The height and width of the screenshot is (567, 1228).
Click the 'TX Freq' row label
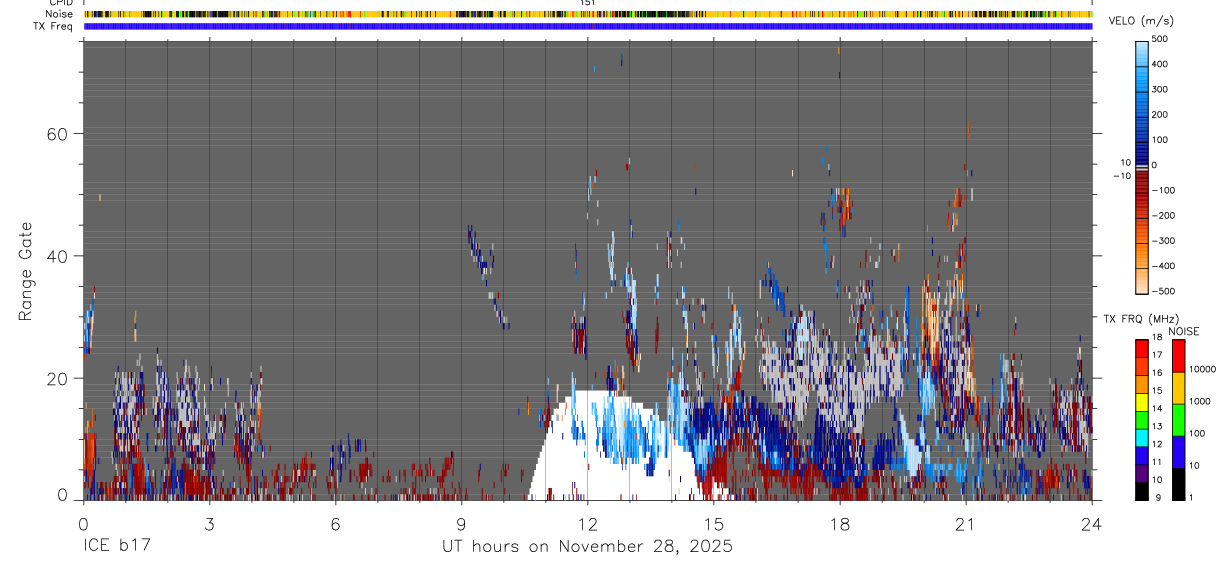[x=54, y=26]
